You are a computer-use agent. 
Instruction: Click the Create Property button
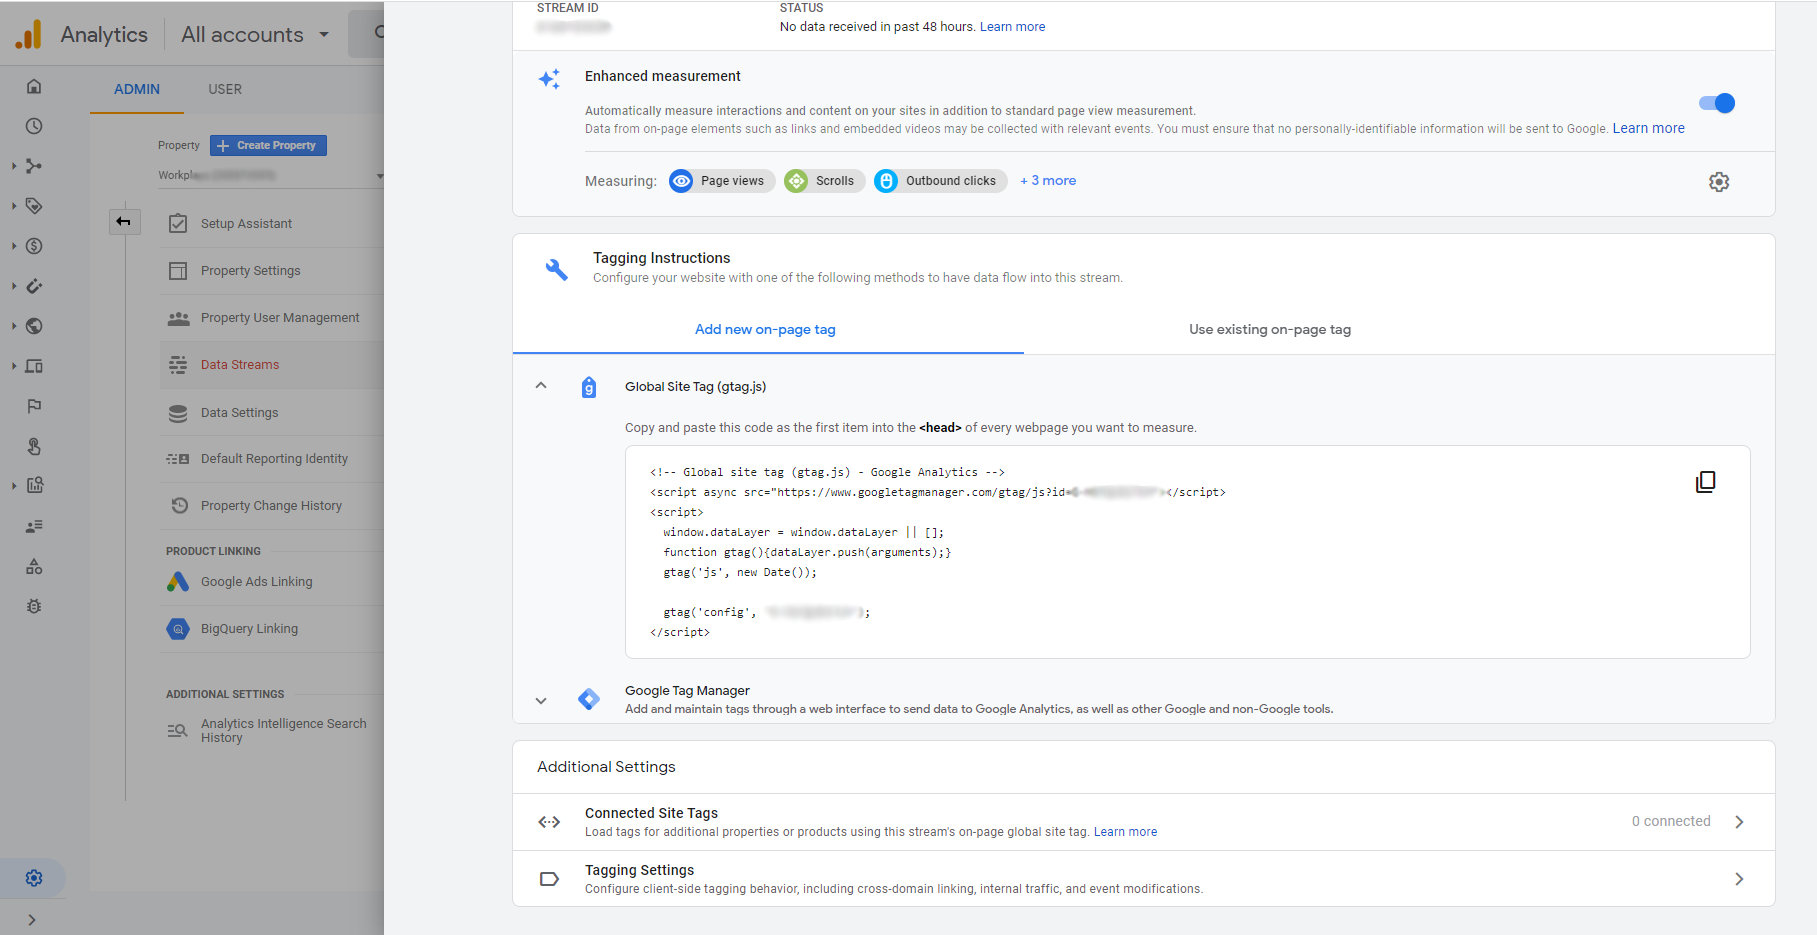coord(268,146)
